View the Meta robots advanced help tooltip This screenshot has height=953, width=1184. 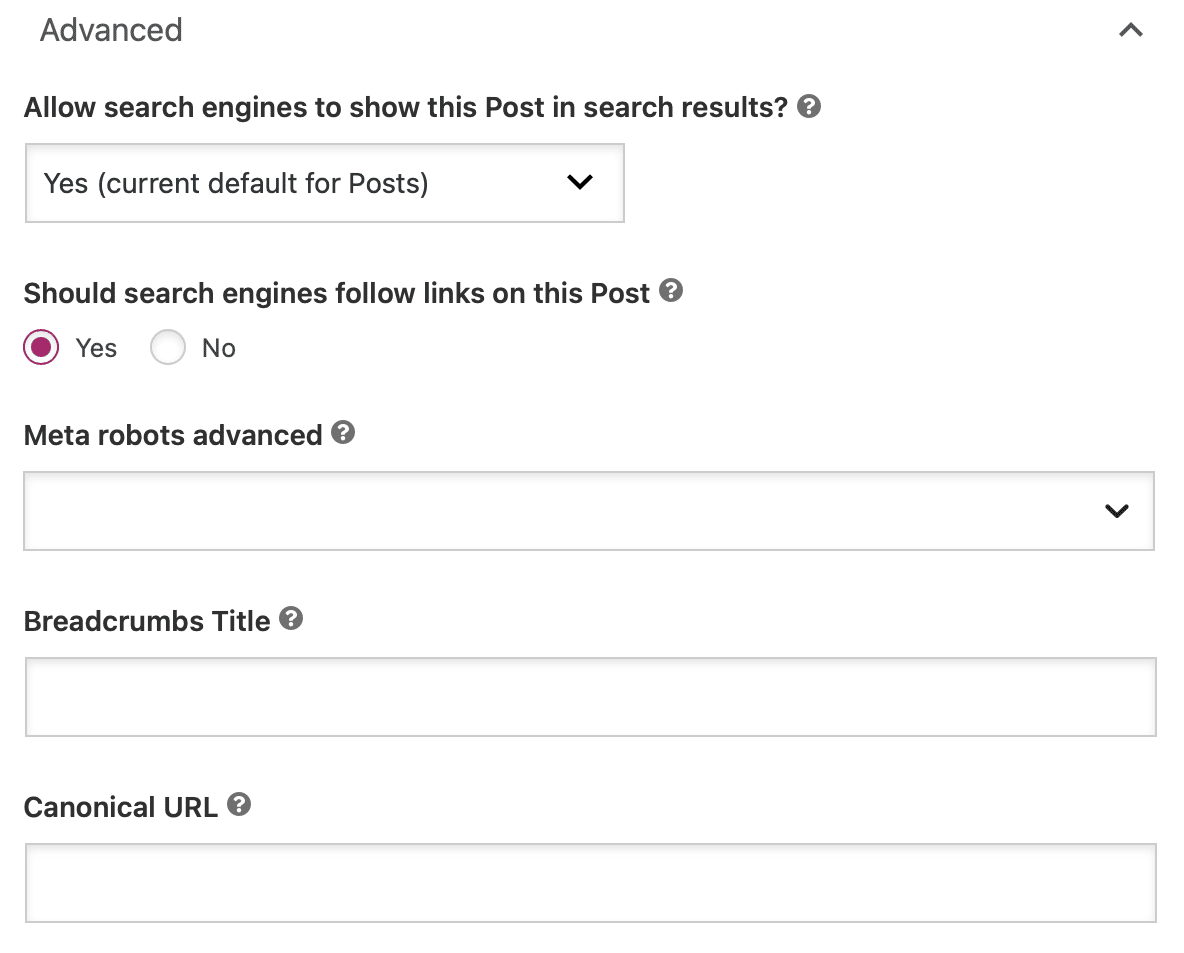[343, 433]
